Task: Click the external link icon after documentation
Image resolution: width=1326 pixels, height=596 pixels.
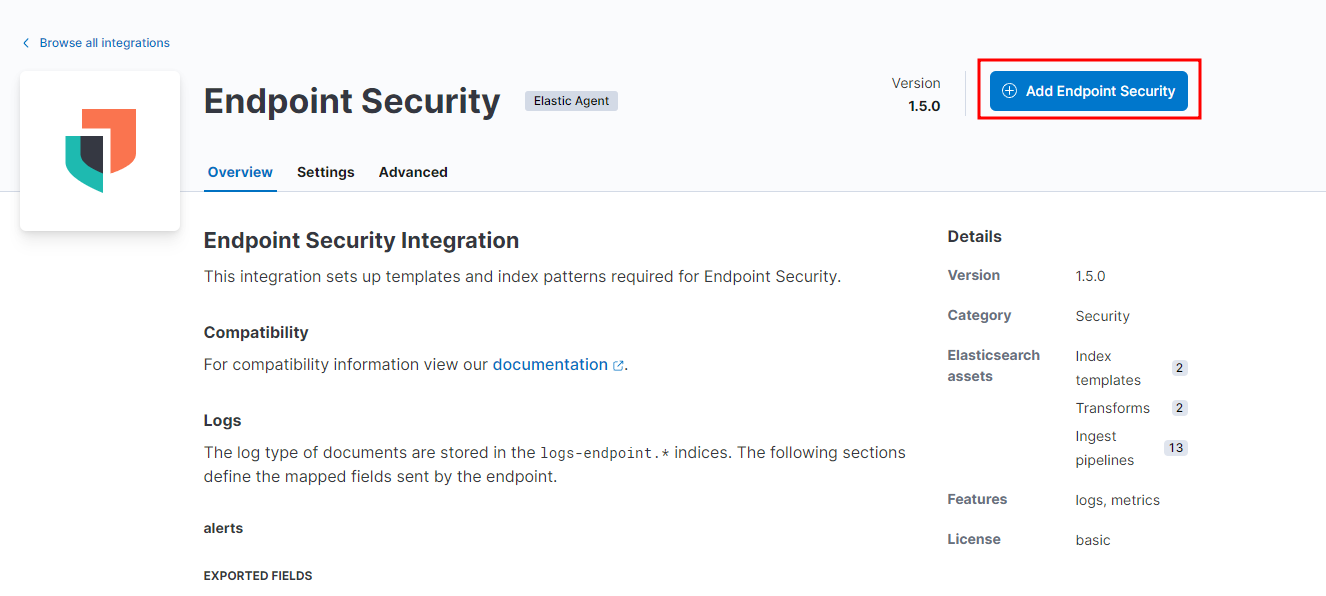Action: point(618,366)
